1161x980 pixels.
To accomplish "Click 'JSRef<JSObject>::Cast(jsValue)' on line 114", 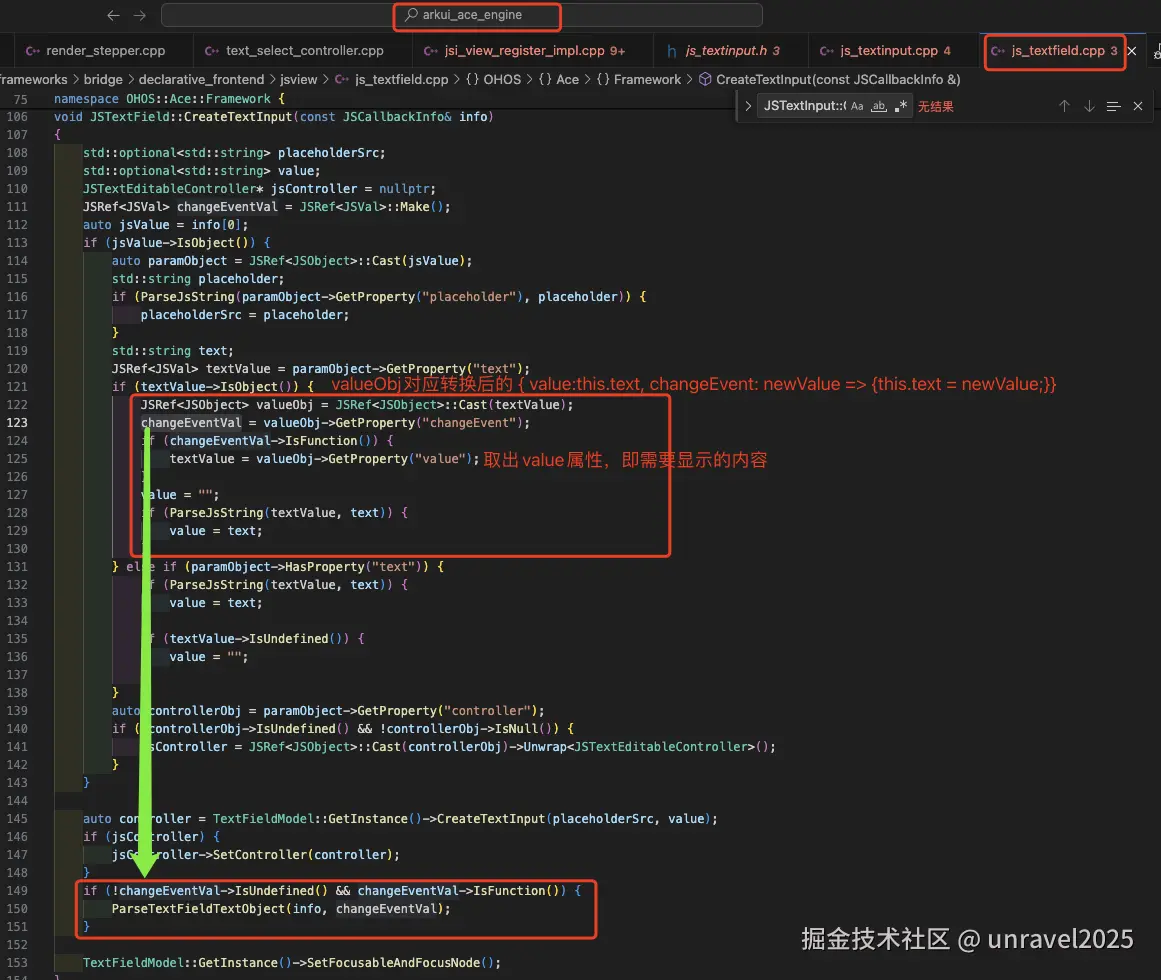I will pos(357,261).
